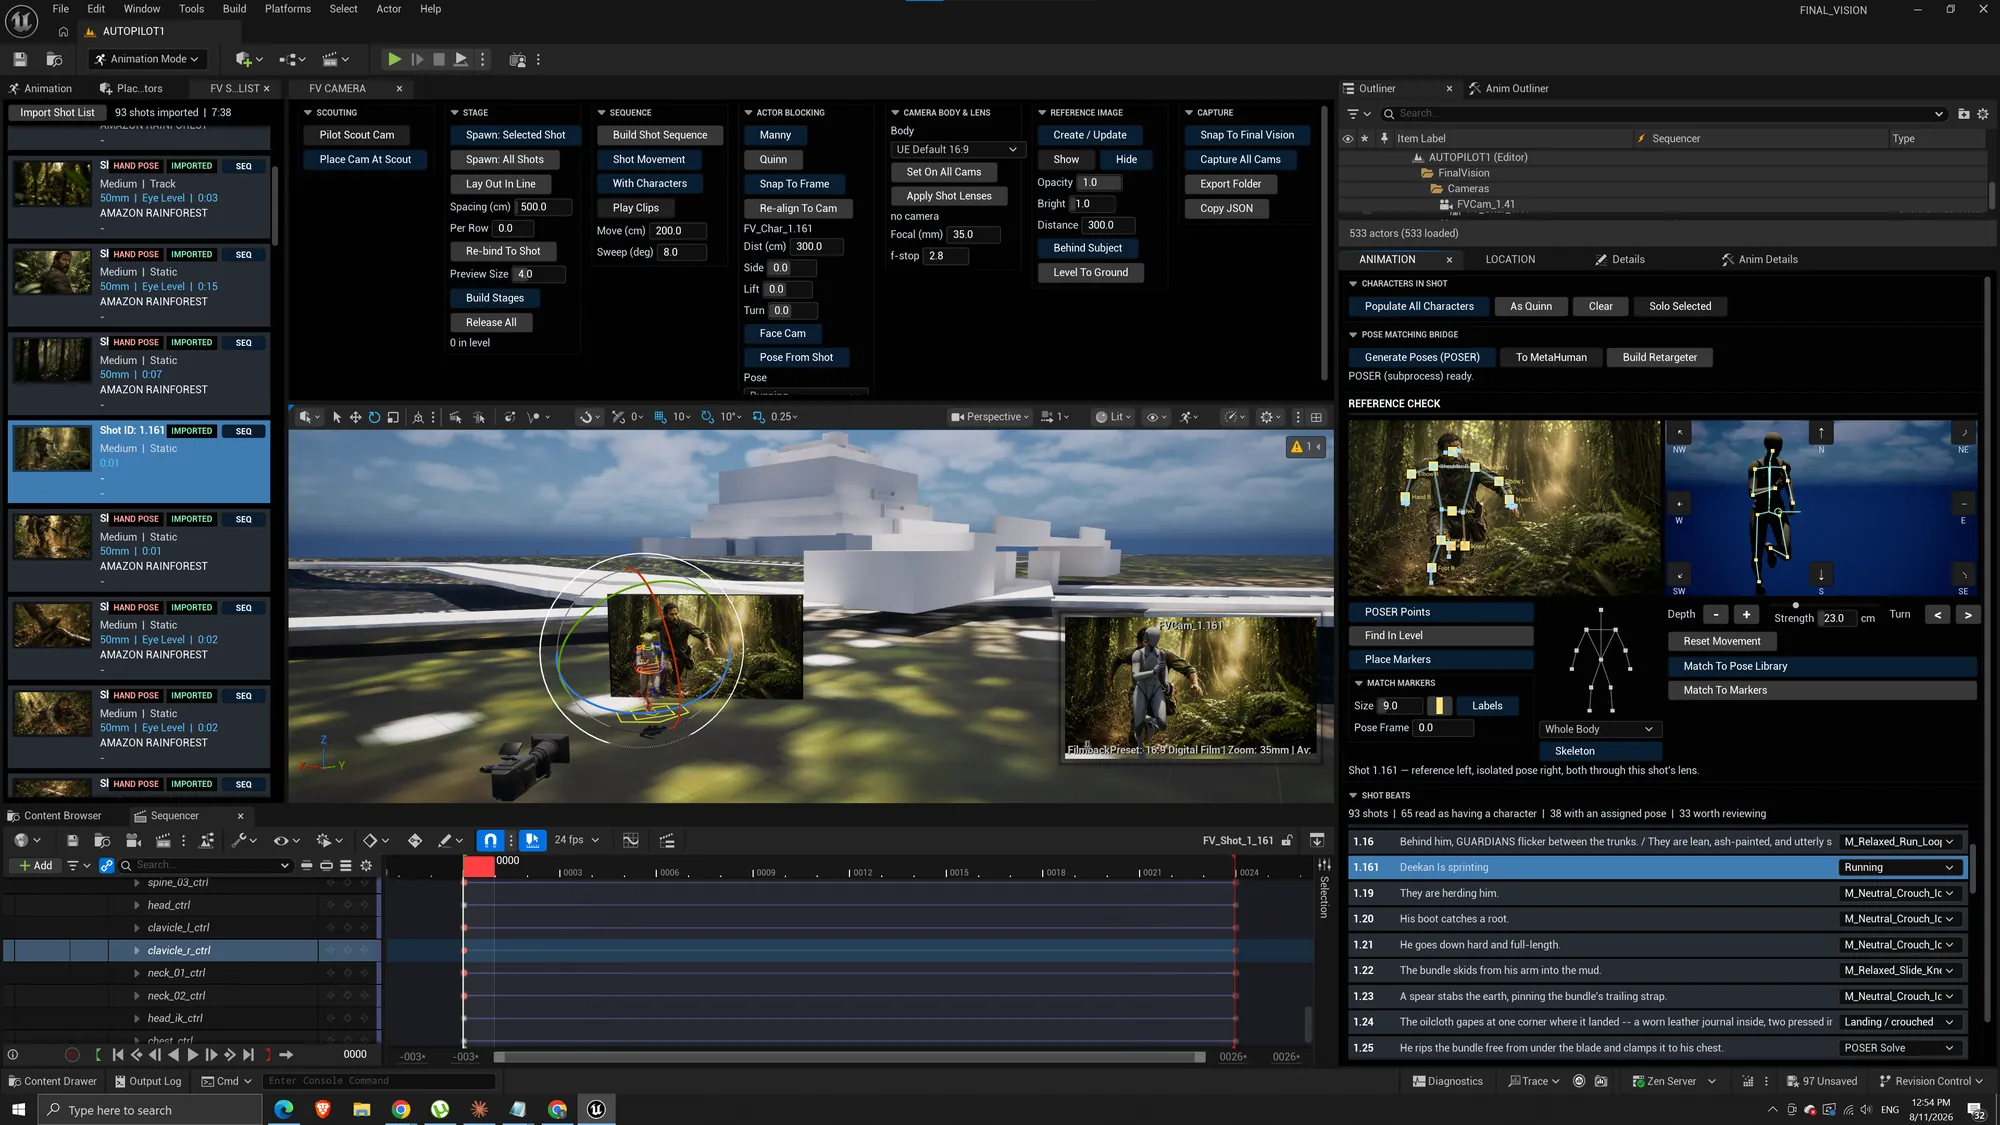Viewport: 2000px width, 1125px height.
Task: Click Match To Pose Library button
Action: point(1822,666)
